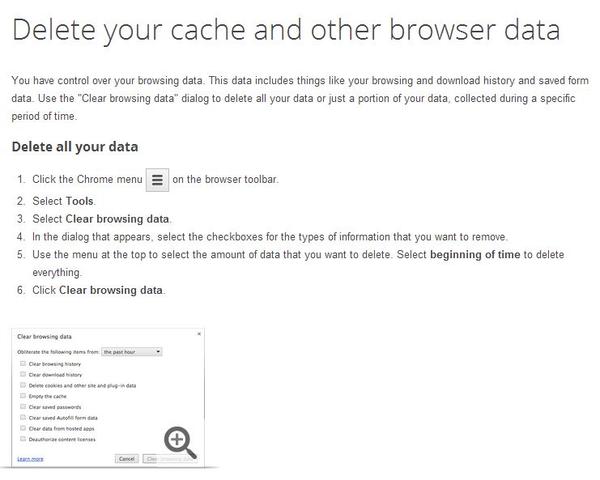Click the 'Clear browsing data' dialog title

[x=45, y=337]
